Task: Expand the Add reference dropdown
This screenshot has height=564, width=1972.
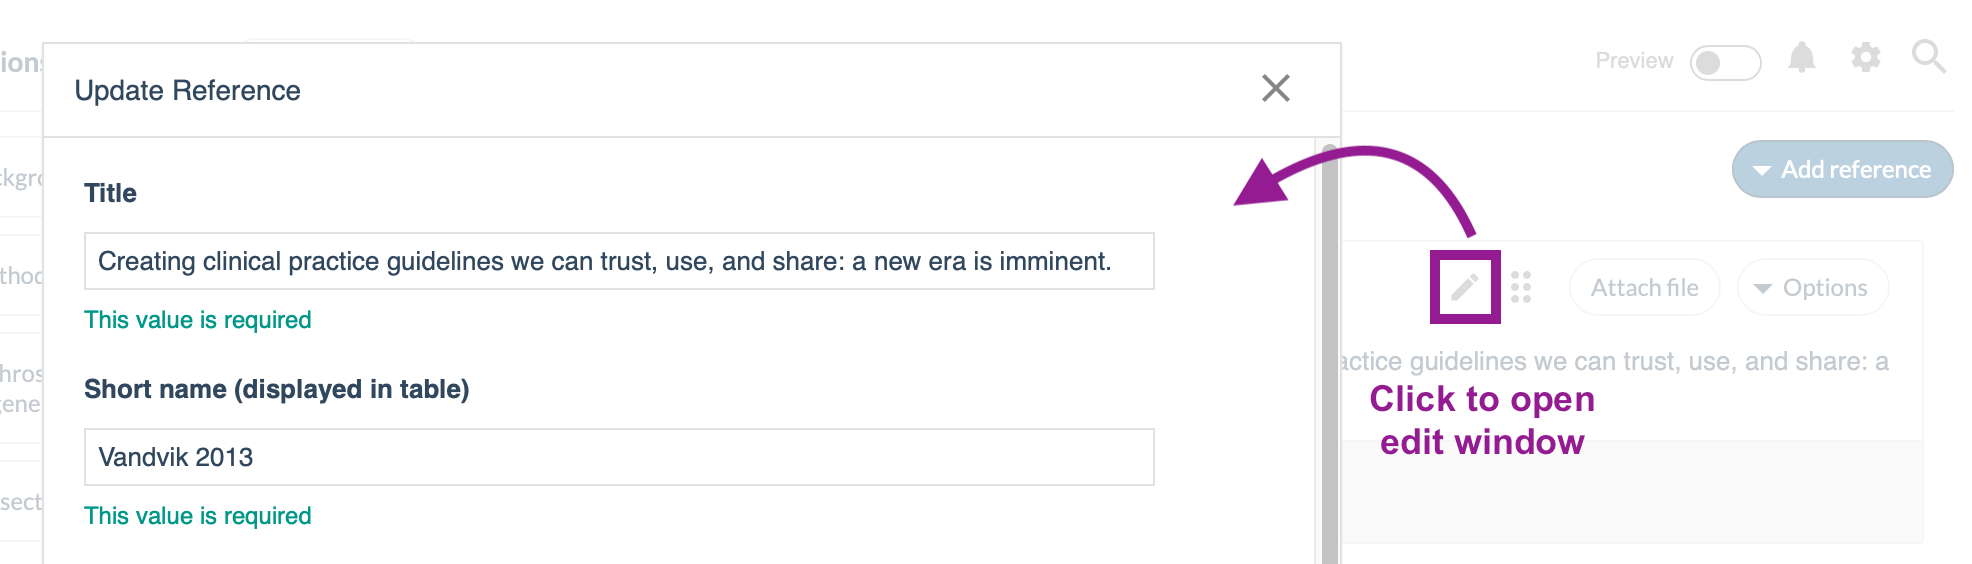Action: click(1842, 169)
